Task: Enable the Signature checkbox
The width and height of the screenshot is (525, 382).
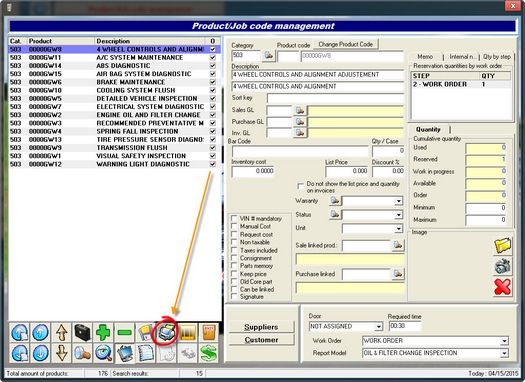Action: 234,297
